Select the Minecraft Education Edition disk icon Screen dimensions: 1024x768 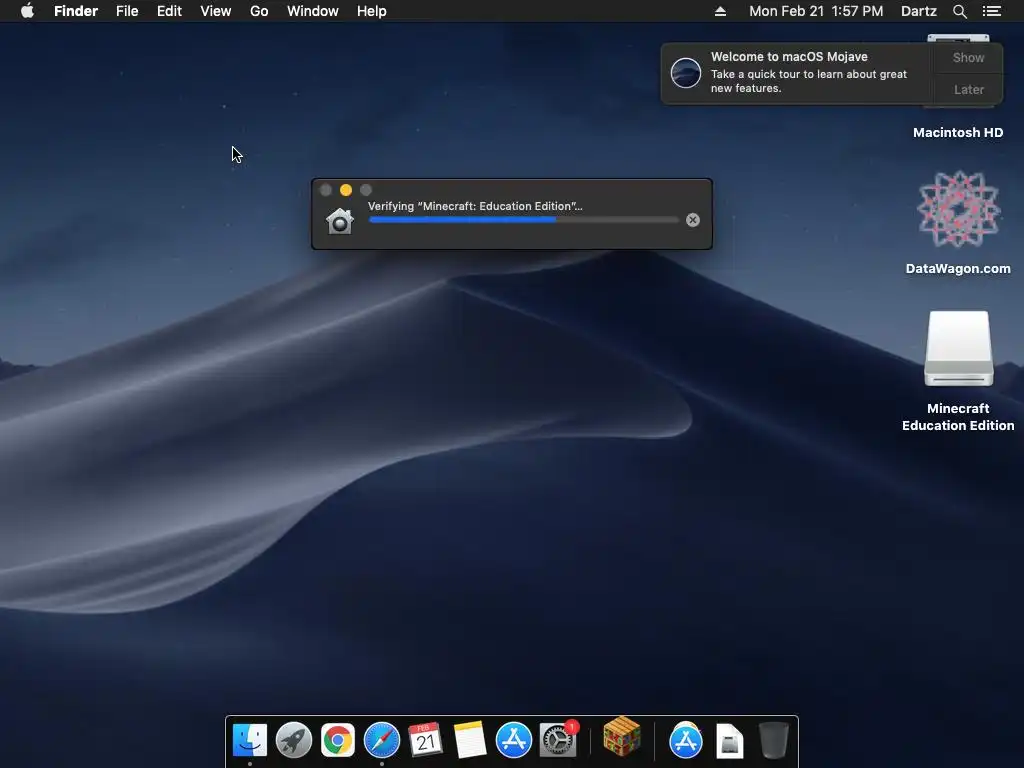tap(958, 349)
